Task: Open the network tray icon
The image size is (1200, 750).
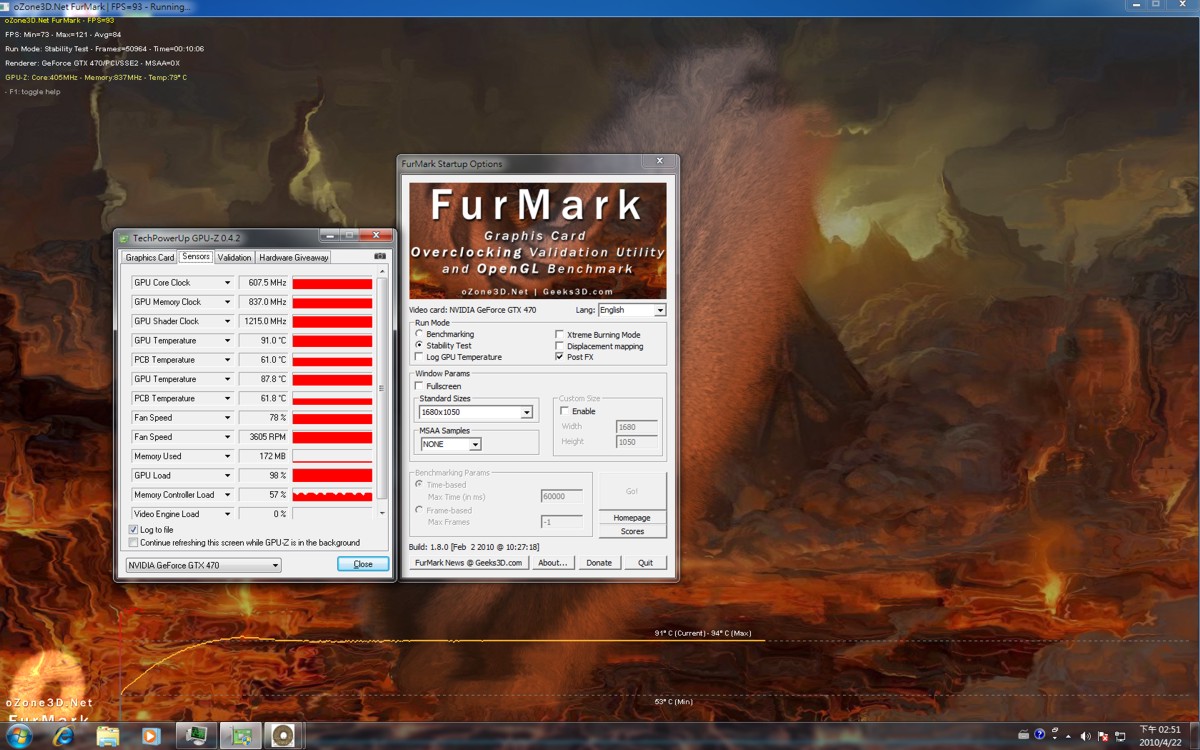Action: (x=1119, y=736)
